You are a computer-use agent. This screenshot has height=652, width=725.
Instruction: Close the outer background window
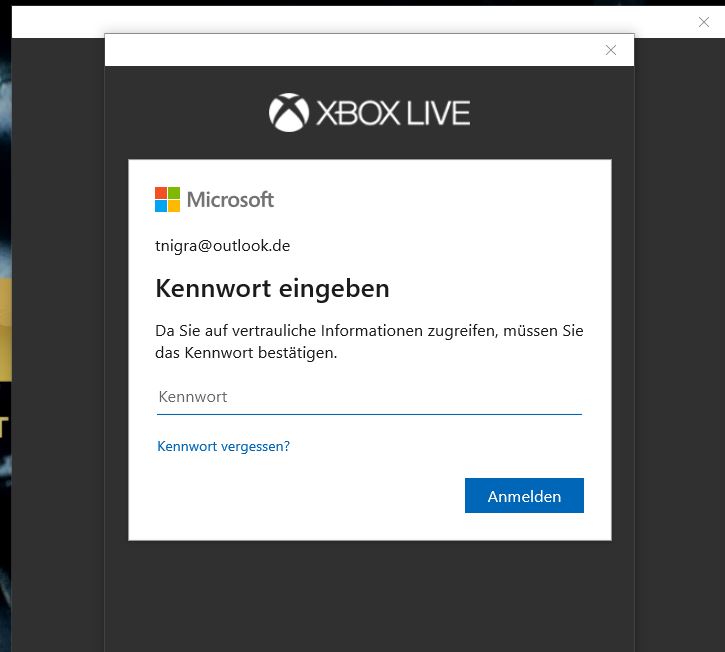click(703, 22)
